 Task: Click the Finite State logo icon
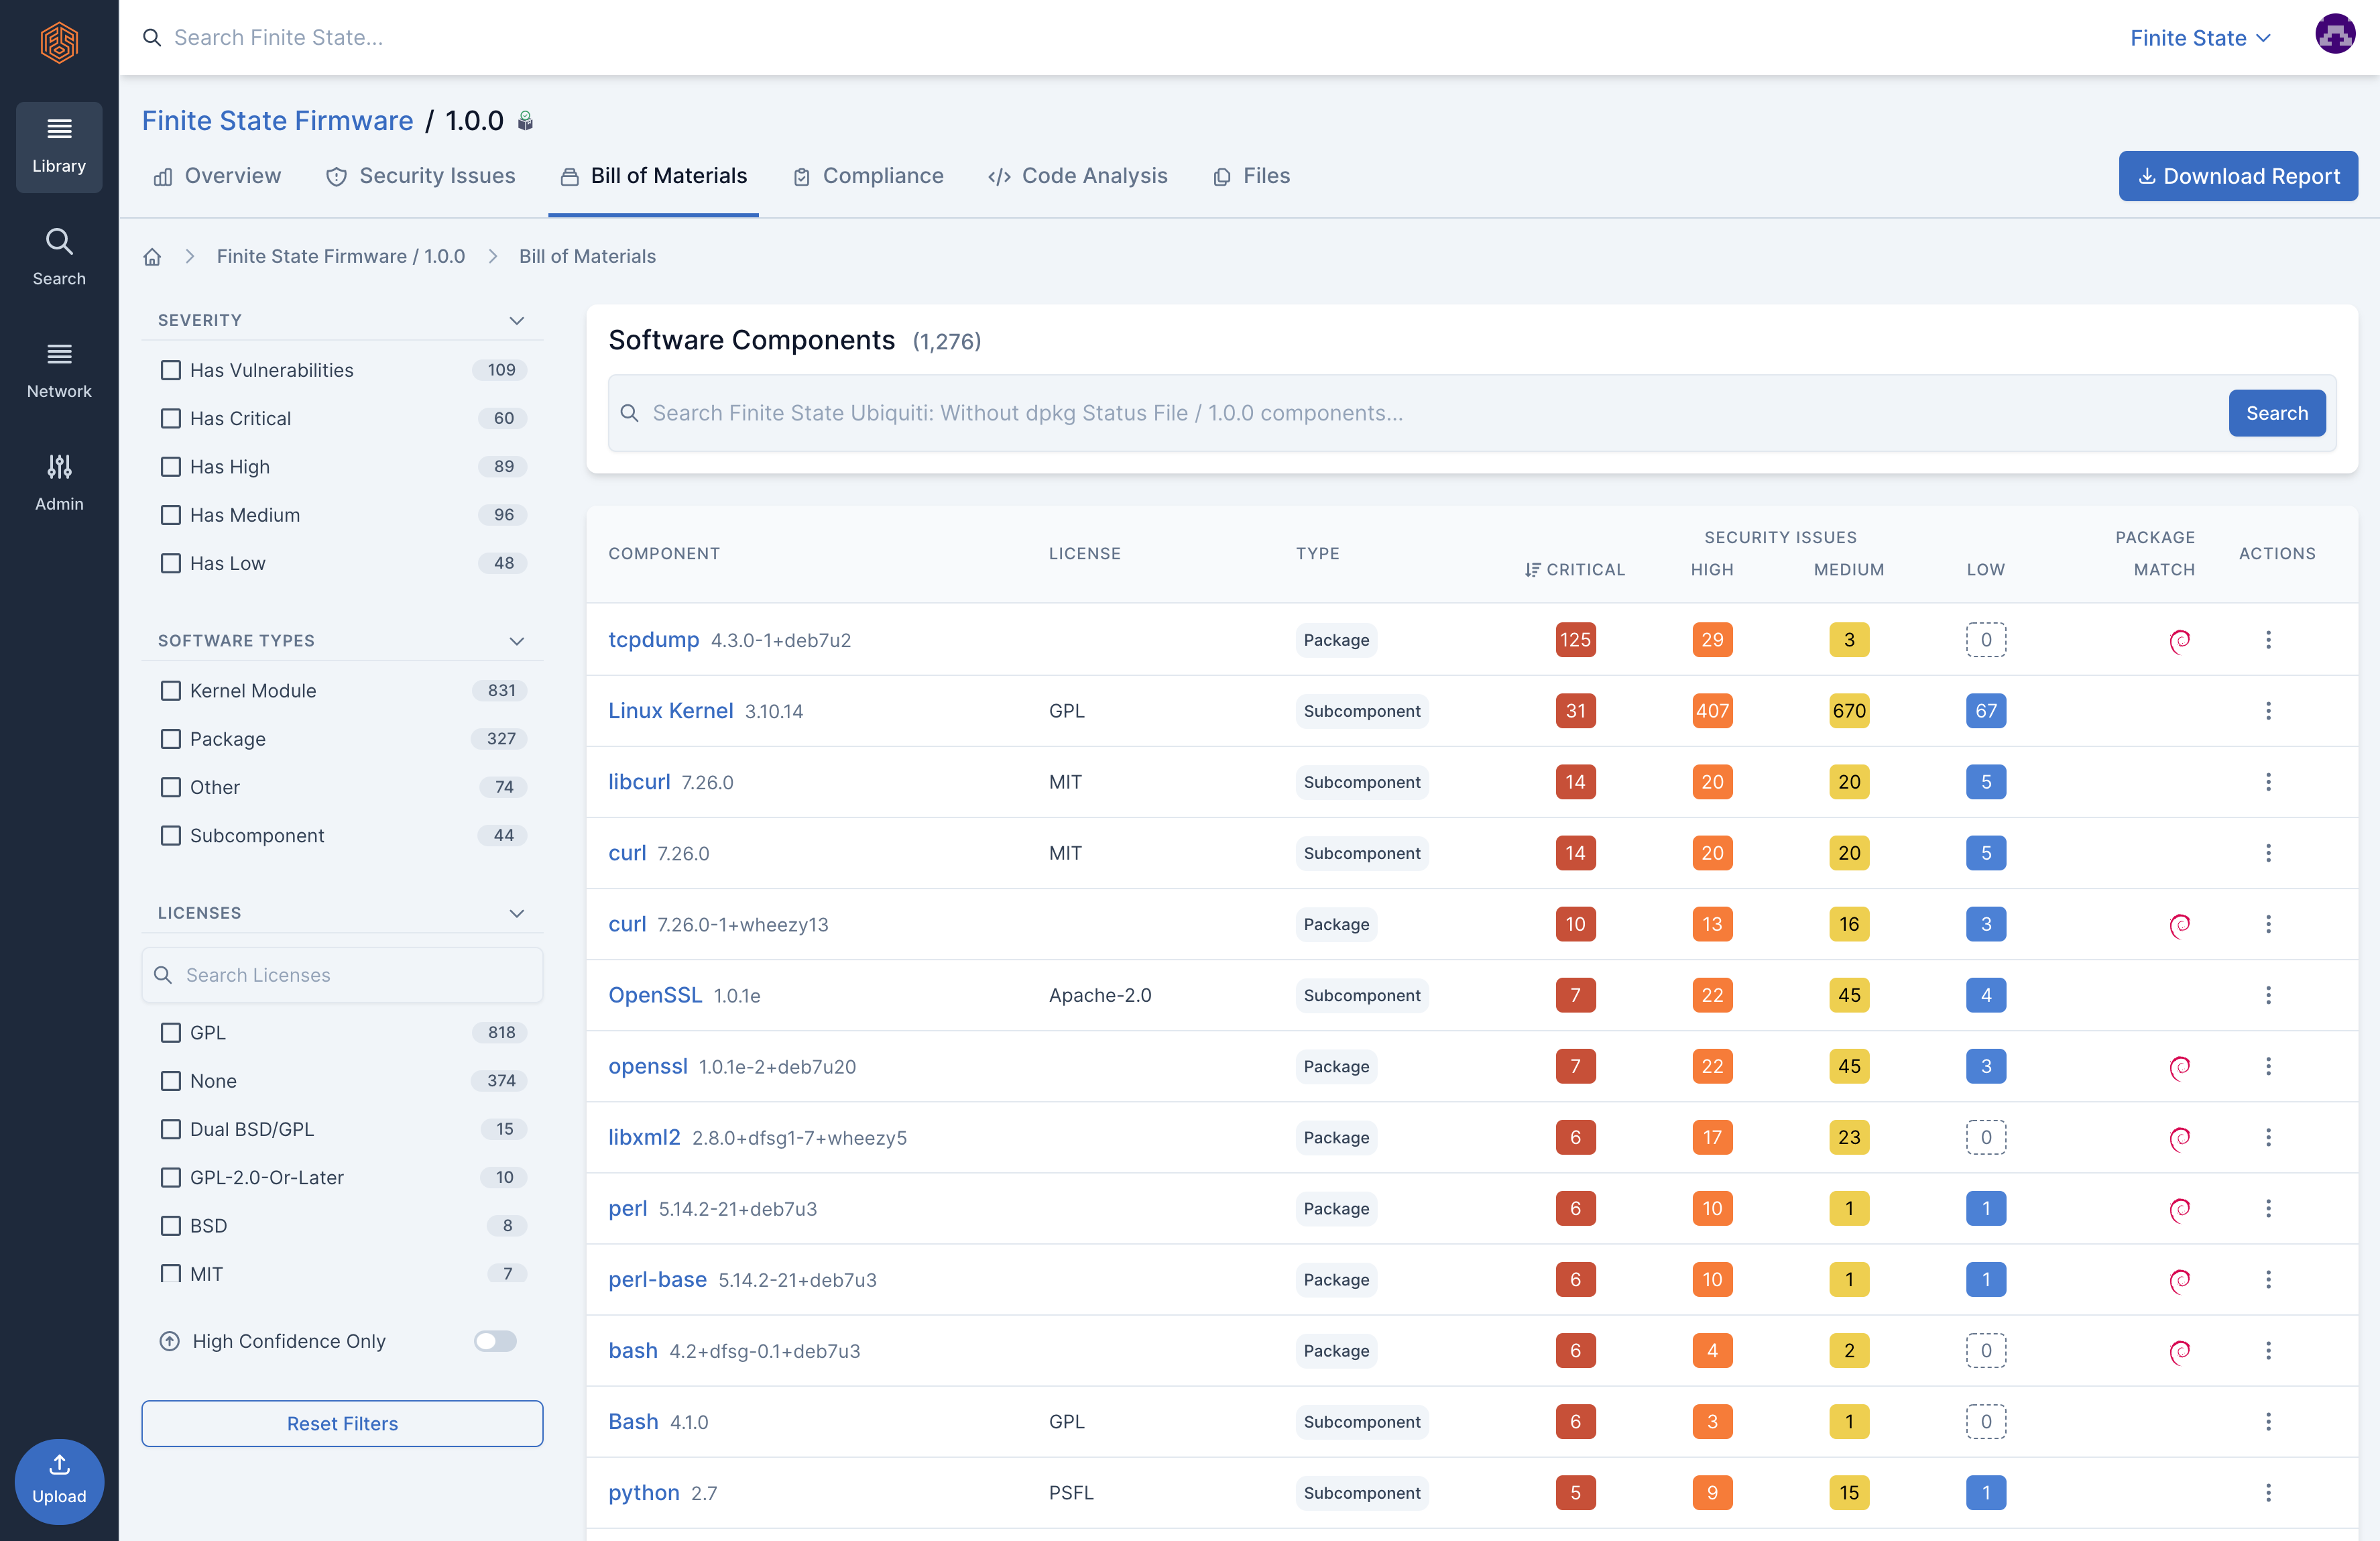tap(59, 42)
